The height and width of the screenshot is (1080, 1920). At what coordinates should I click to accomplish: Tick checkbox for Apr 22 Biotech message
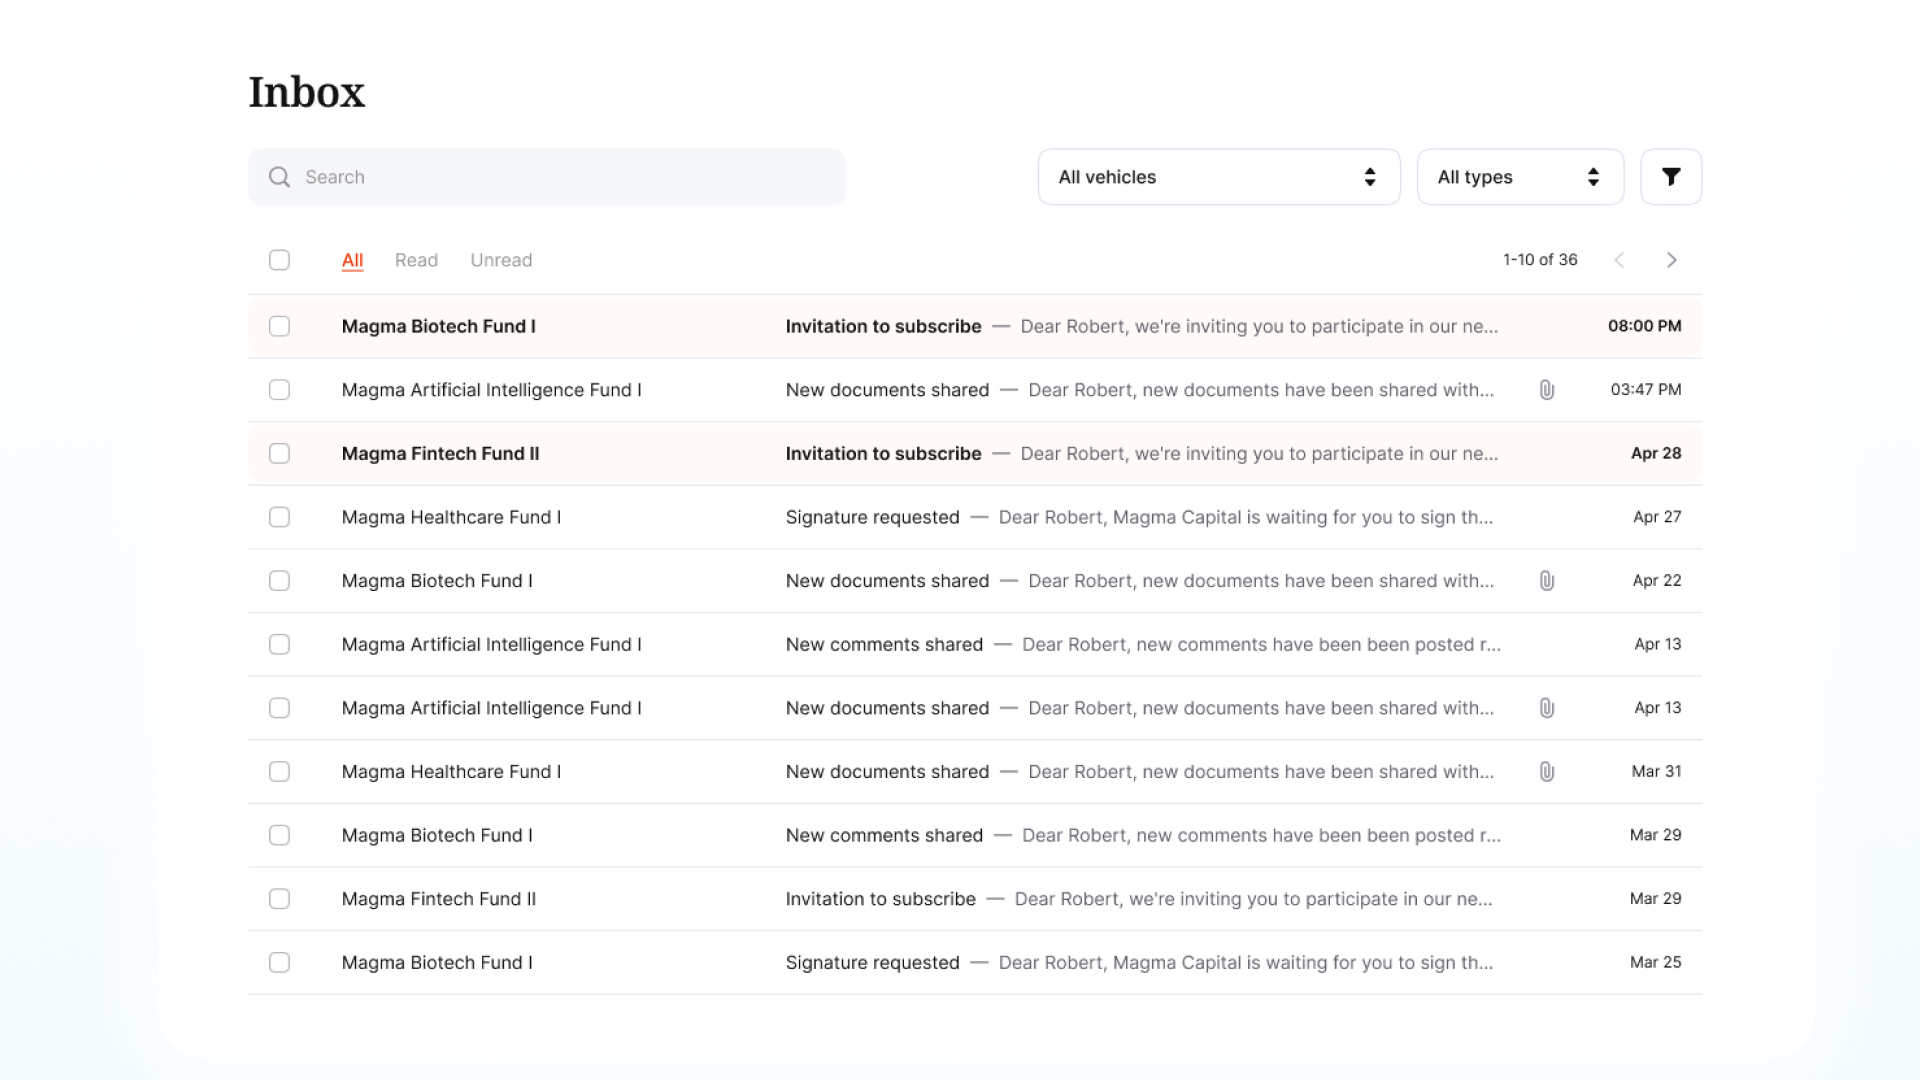tap(279, 581)
